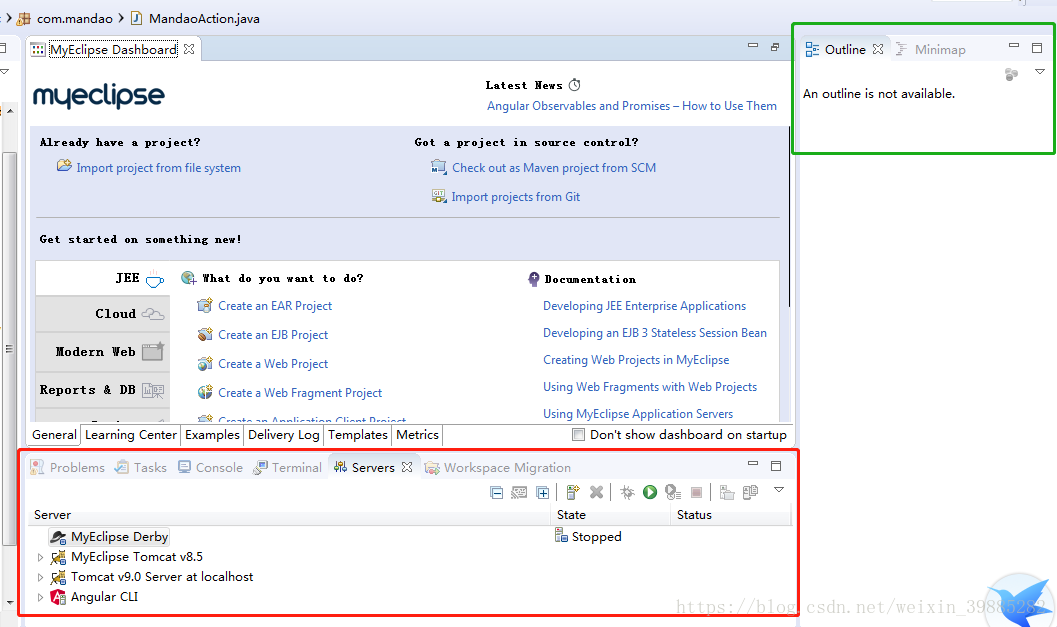Expand Tomcat v9.0 Server at localhost node

40,578
